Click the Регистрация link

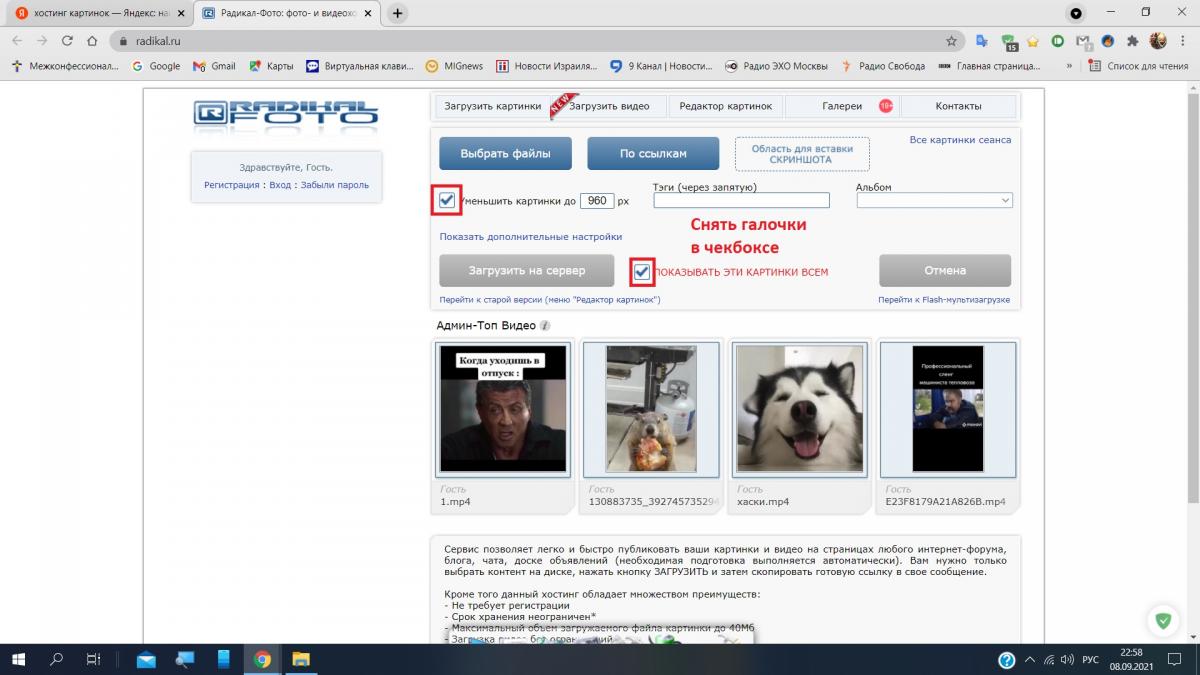(232, 185)
